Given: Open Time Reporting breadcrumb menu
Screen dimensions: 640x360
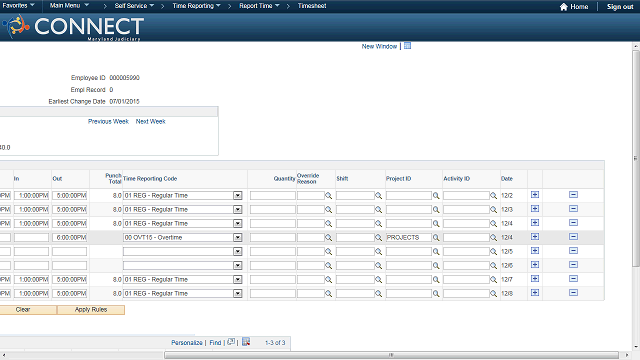Looking at the screenshot, I should pyautogui.click(x=196, y=6).
